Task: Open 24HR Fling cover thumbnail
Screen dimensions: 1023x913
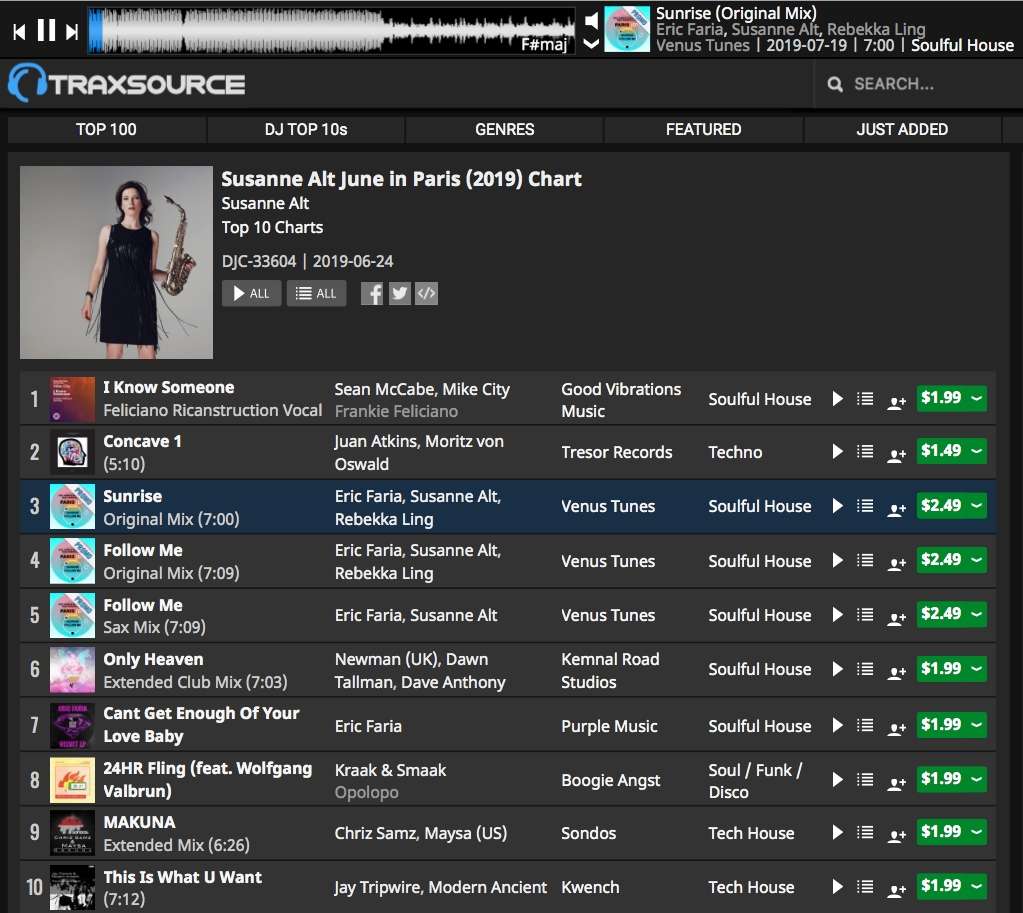Action: coord(72,780)
